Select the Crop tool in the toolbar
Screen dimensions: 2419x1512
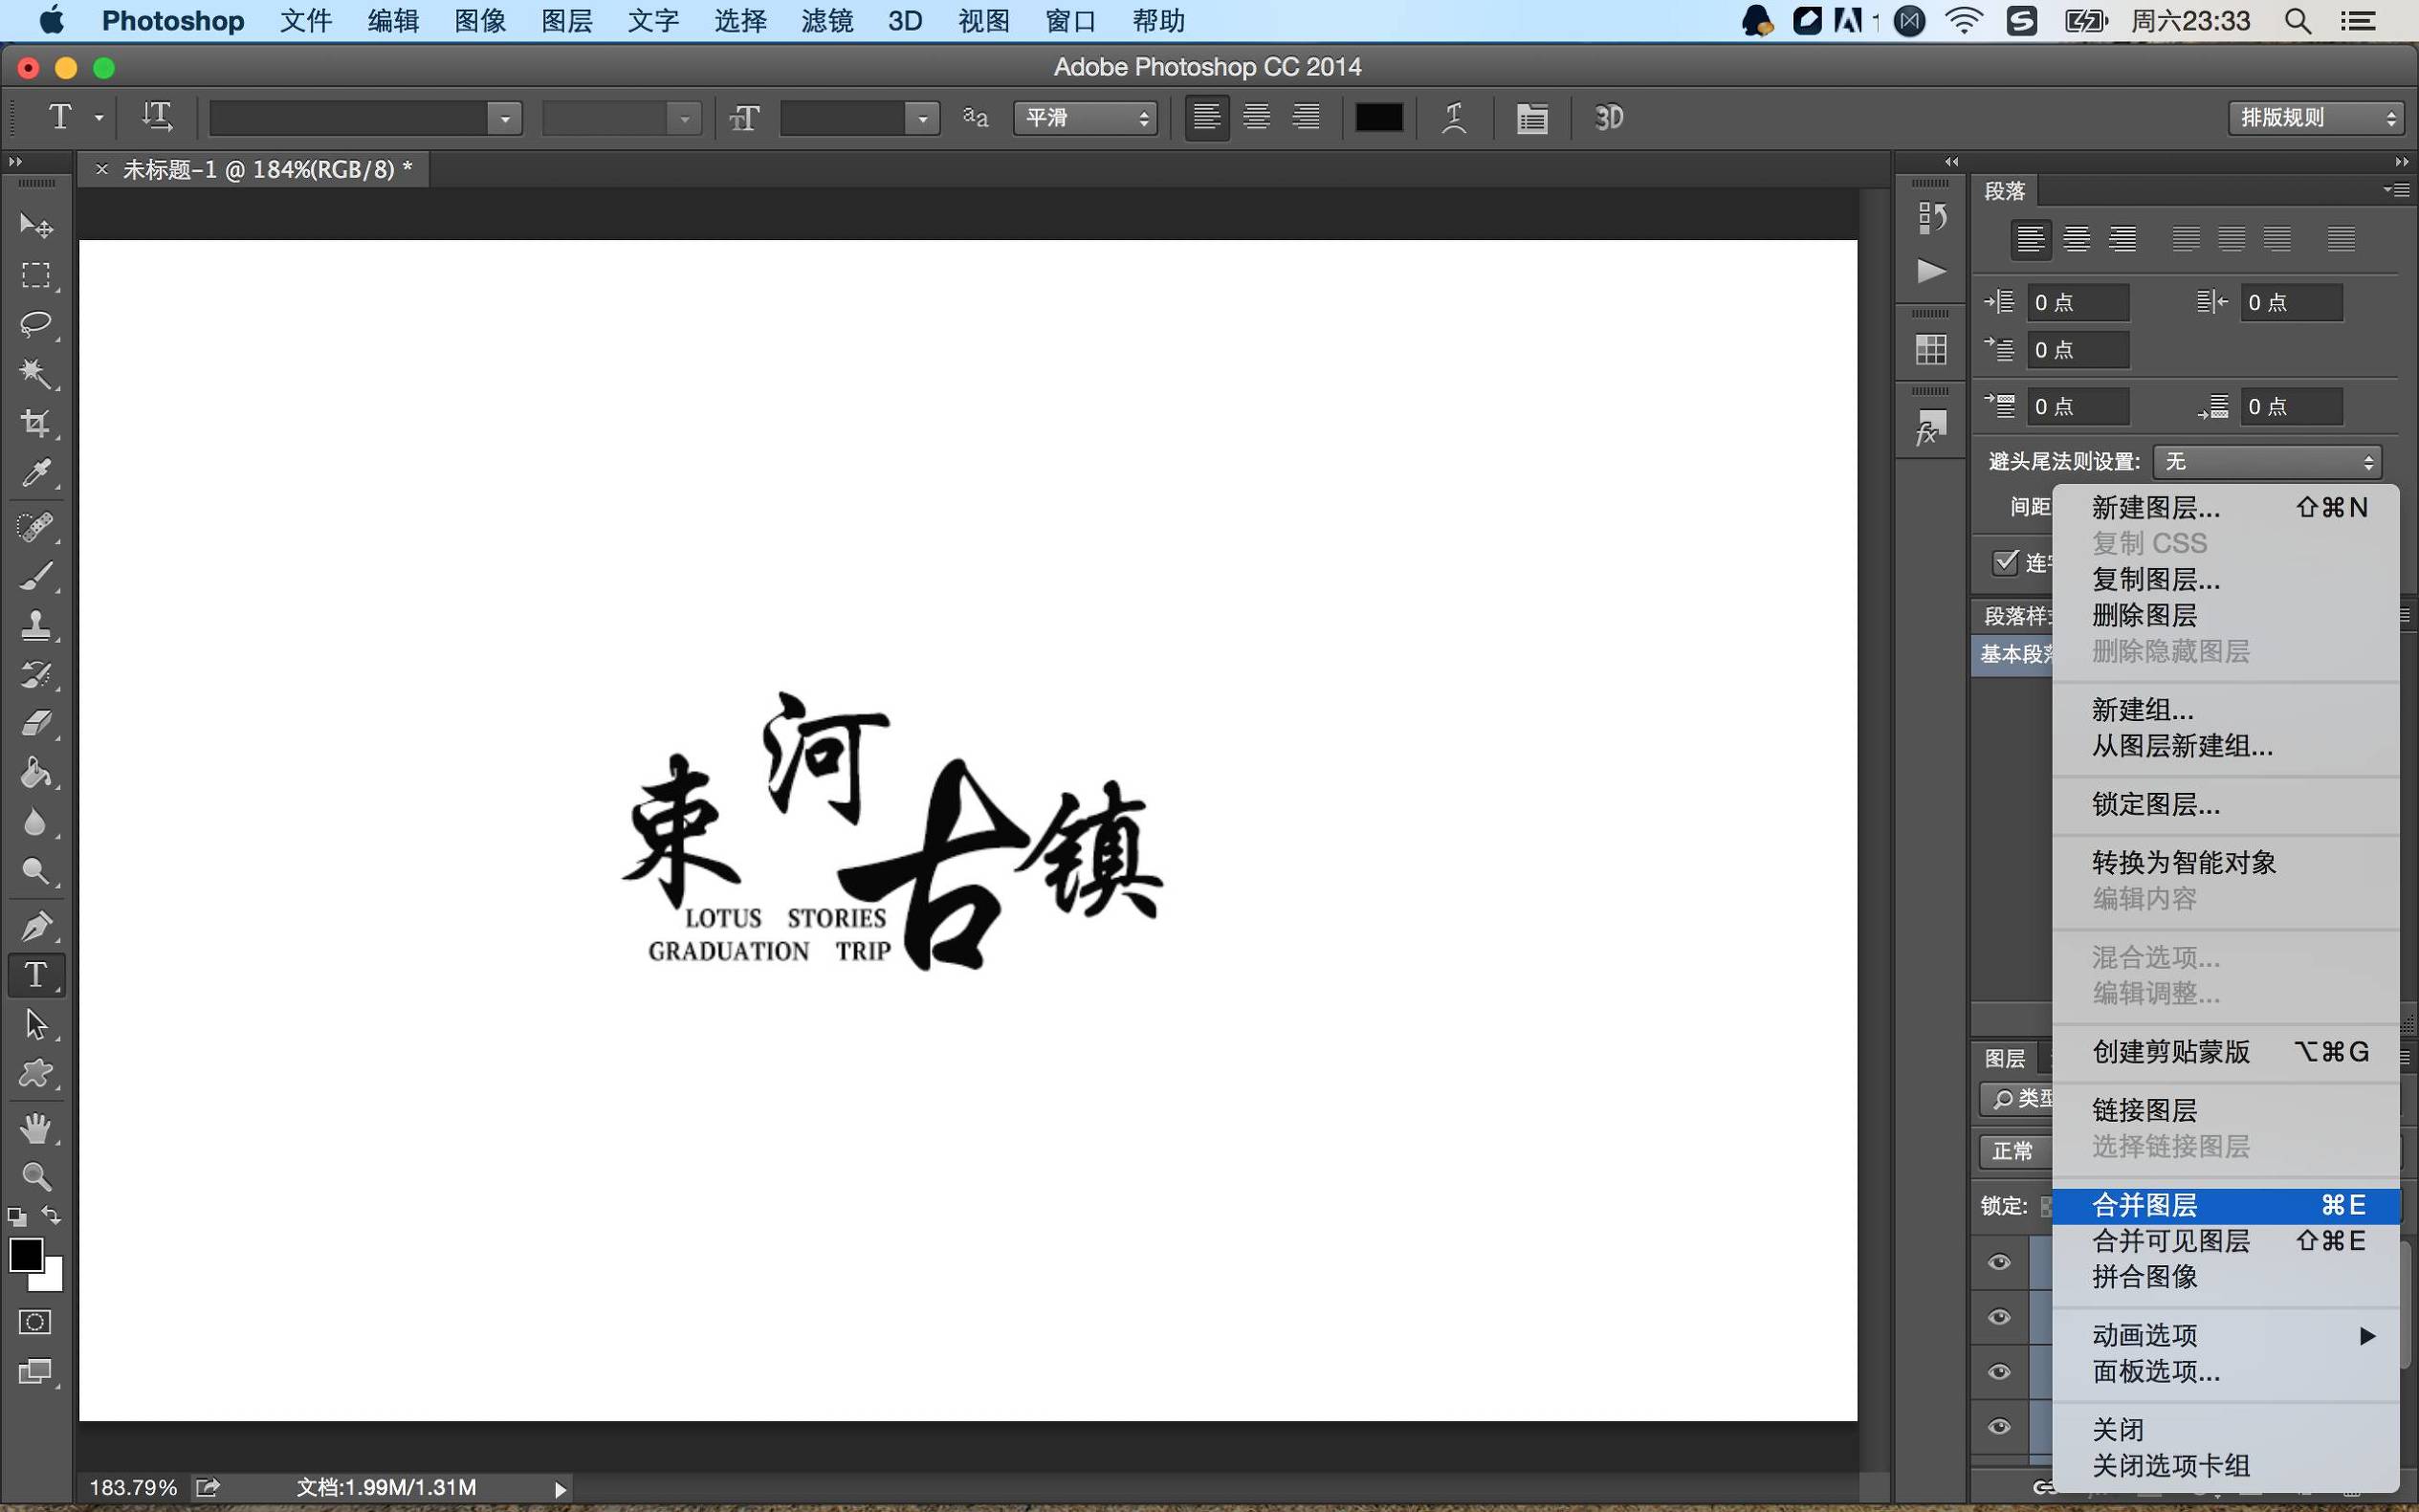(x=37, y=423)
